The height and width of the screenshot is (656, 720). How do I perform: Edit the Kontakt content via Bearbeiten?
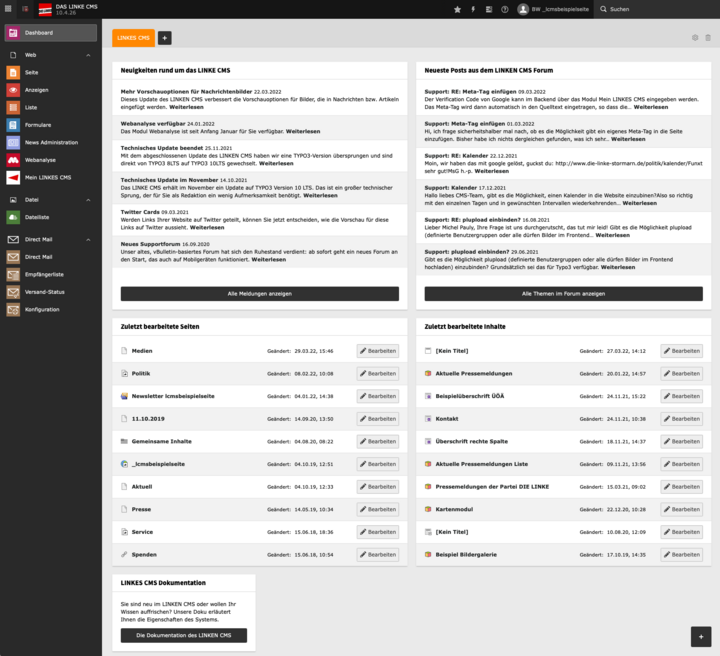point(681,419)
